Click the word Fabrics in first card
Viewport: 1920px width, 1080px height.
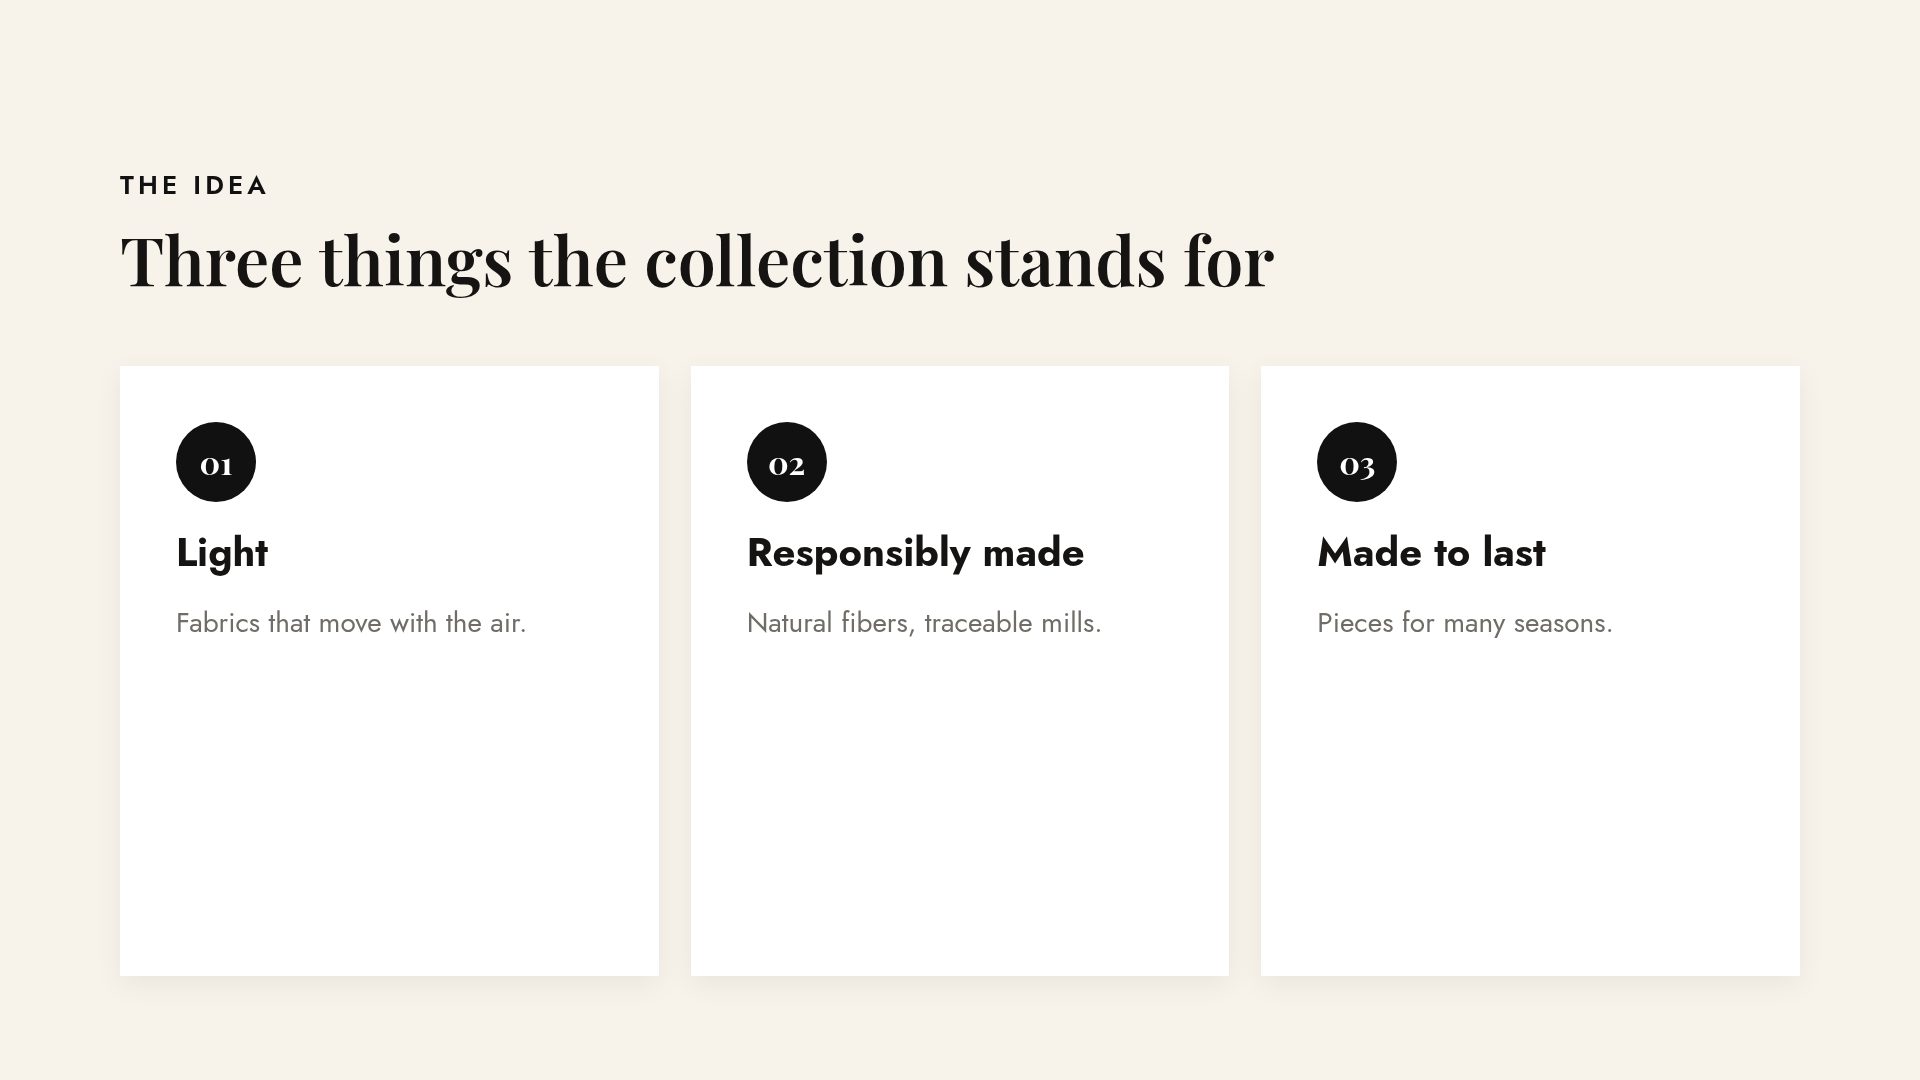(218, 623)
